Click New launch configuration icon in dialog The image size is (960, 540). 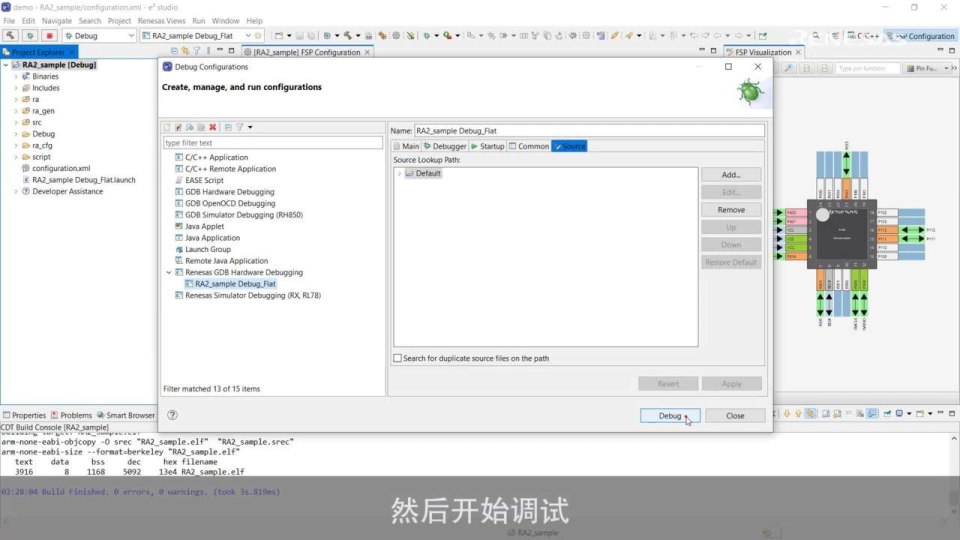pos(167,127)
